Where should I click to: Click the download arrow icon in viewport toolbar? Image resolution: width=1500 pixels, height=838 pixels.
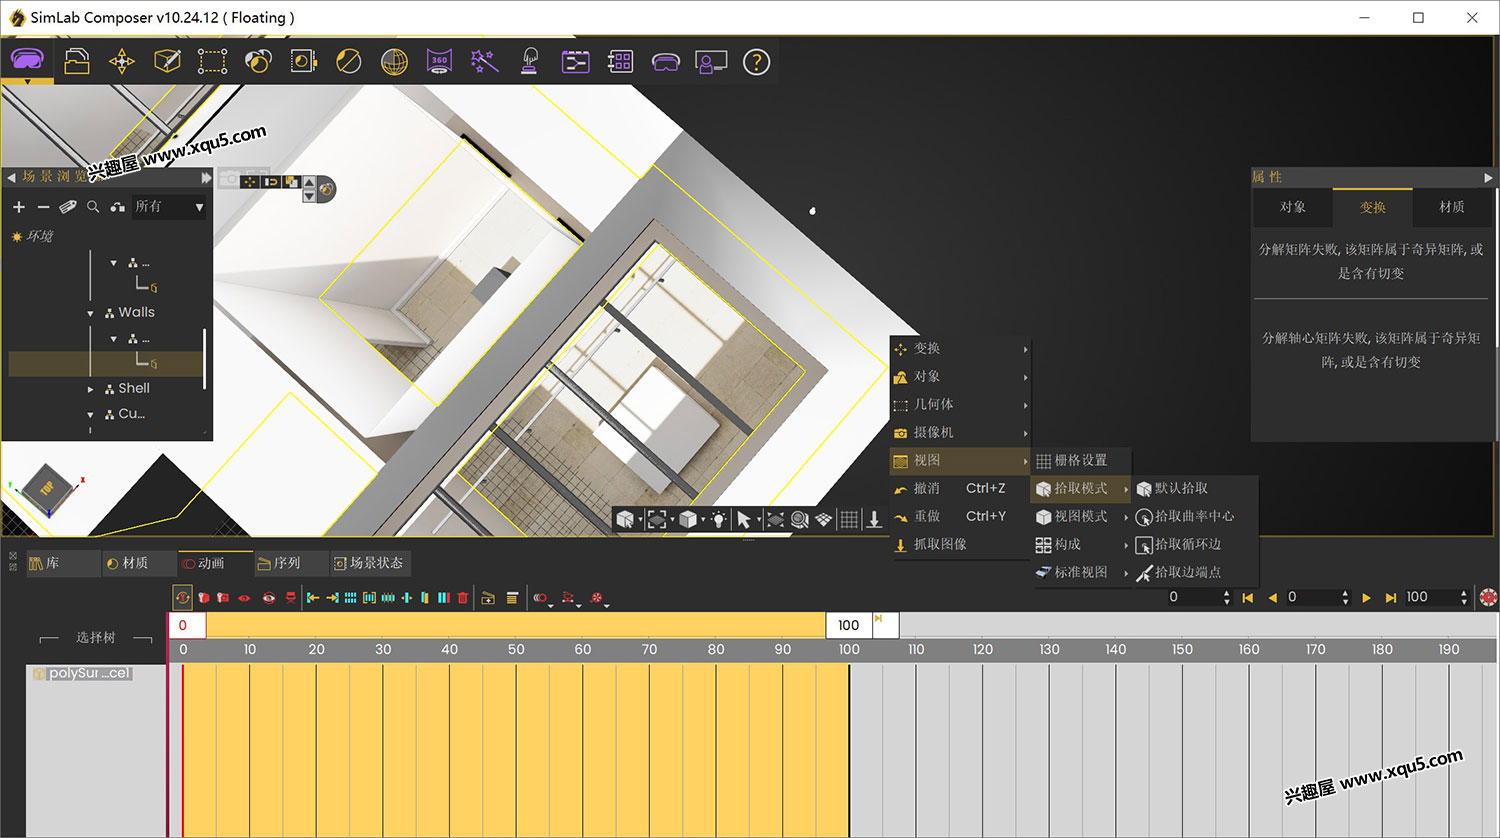click(x=873, y=519)
